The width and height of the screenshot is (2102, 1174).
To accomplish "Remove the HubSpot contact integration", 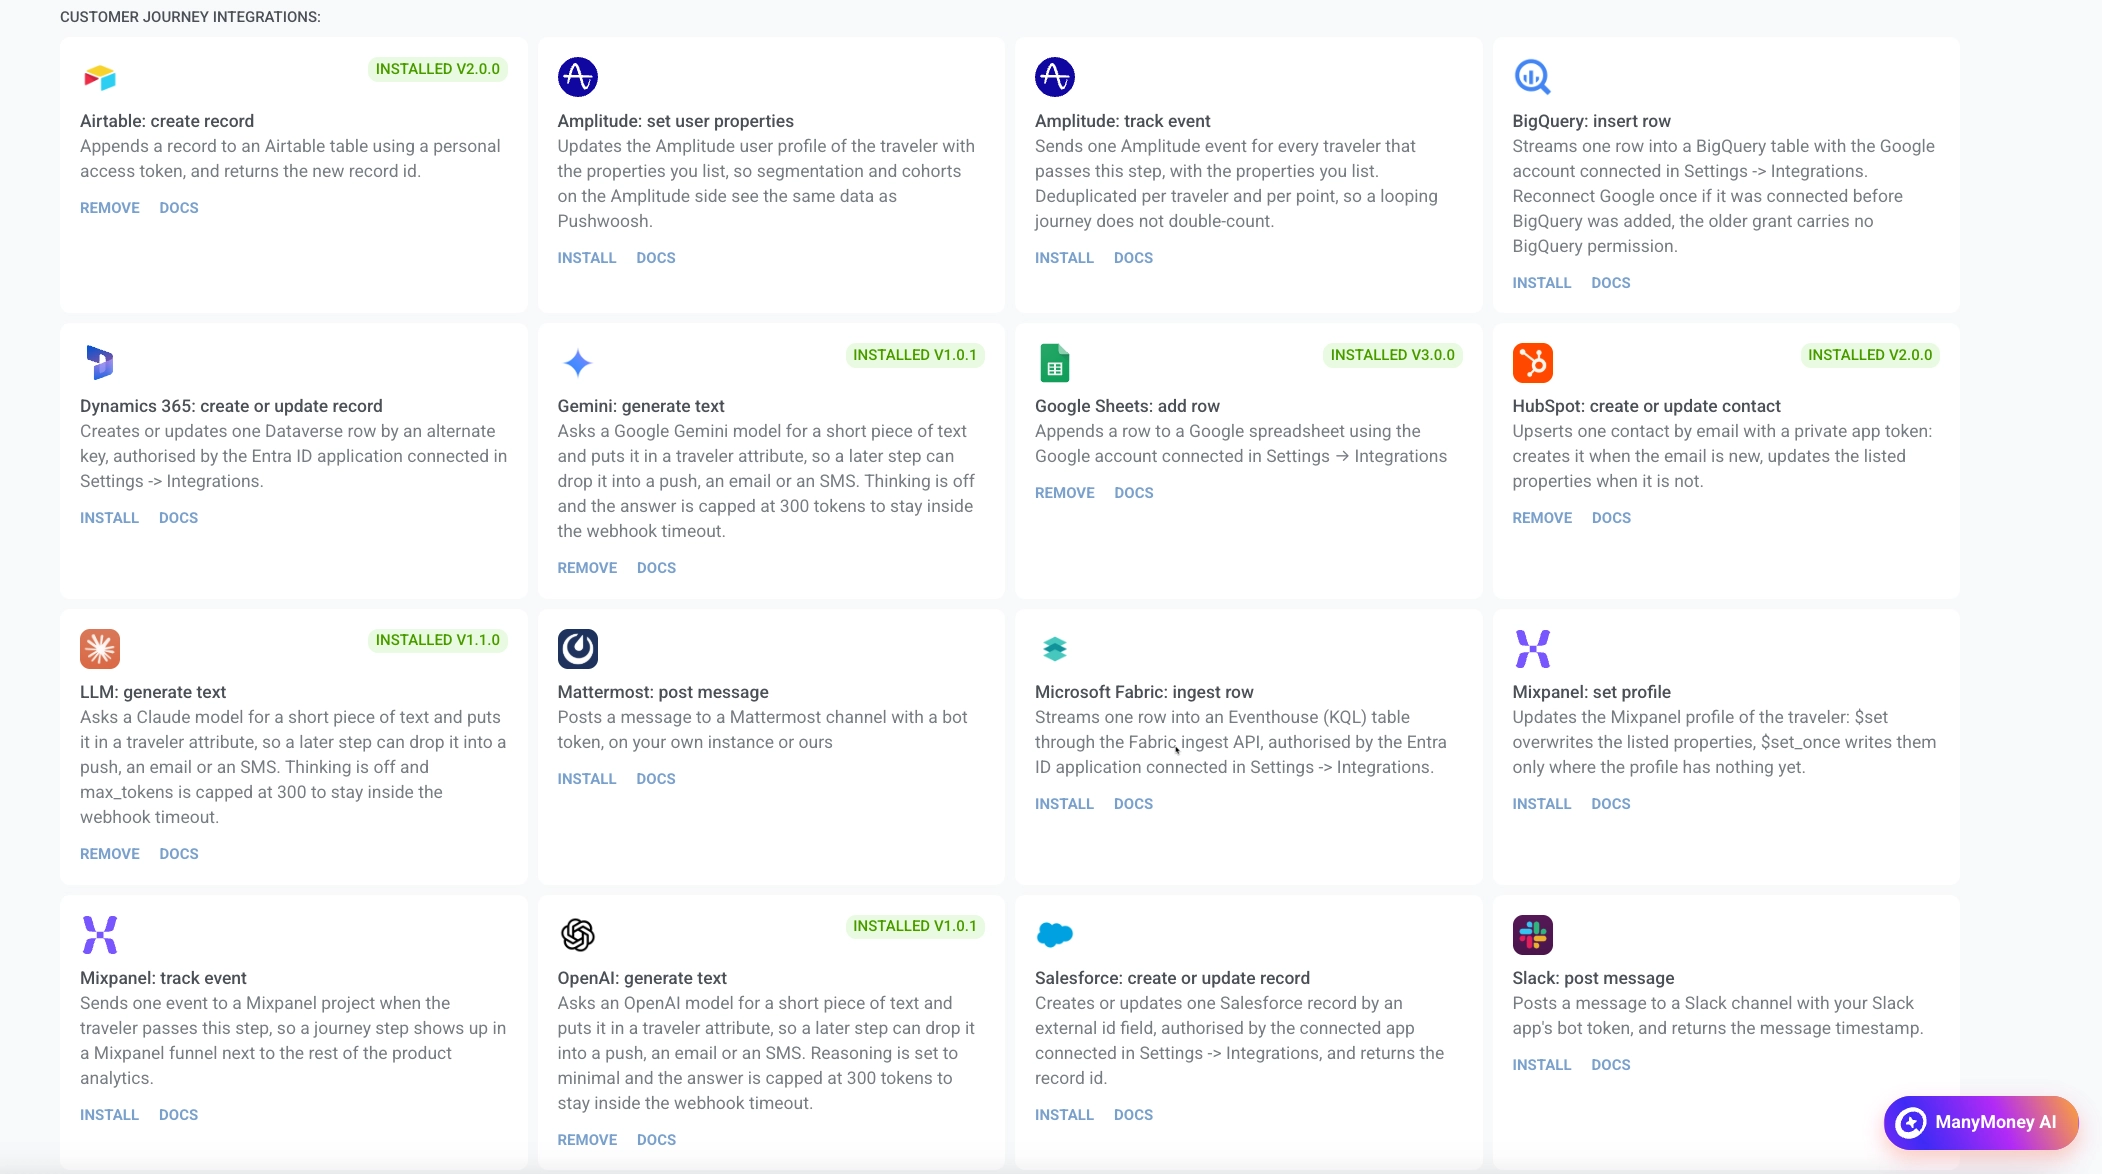I will click(1542, 518).
